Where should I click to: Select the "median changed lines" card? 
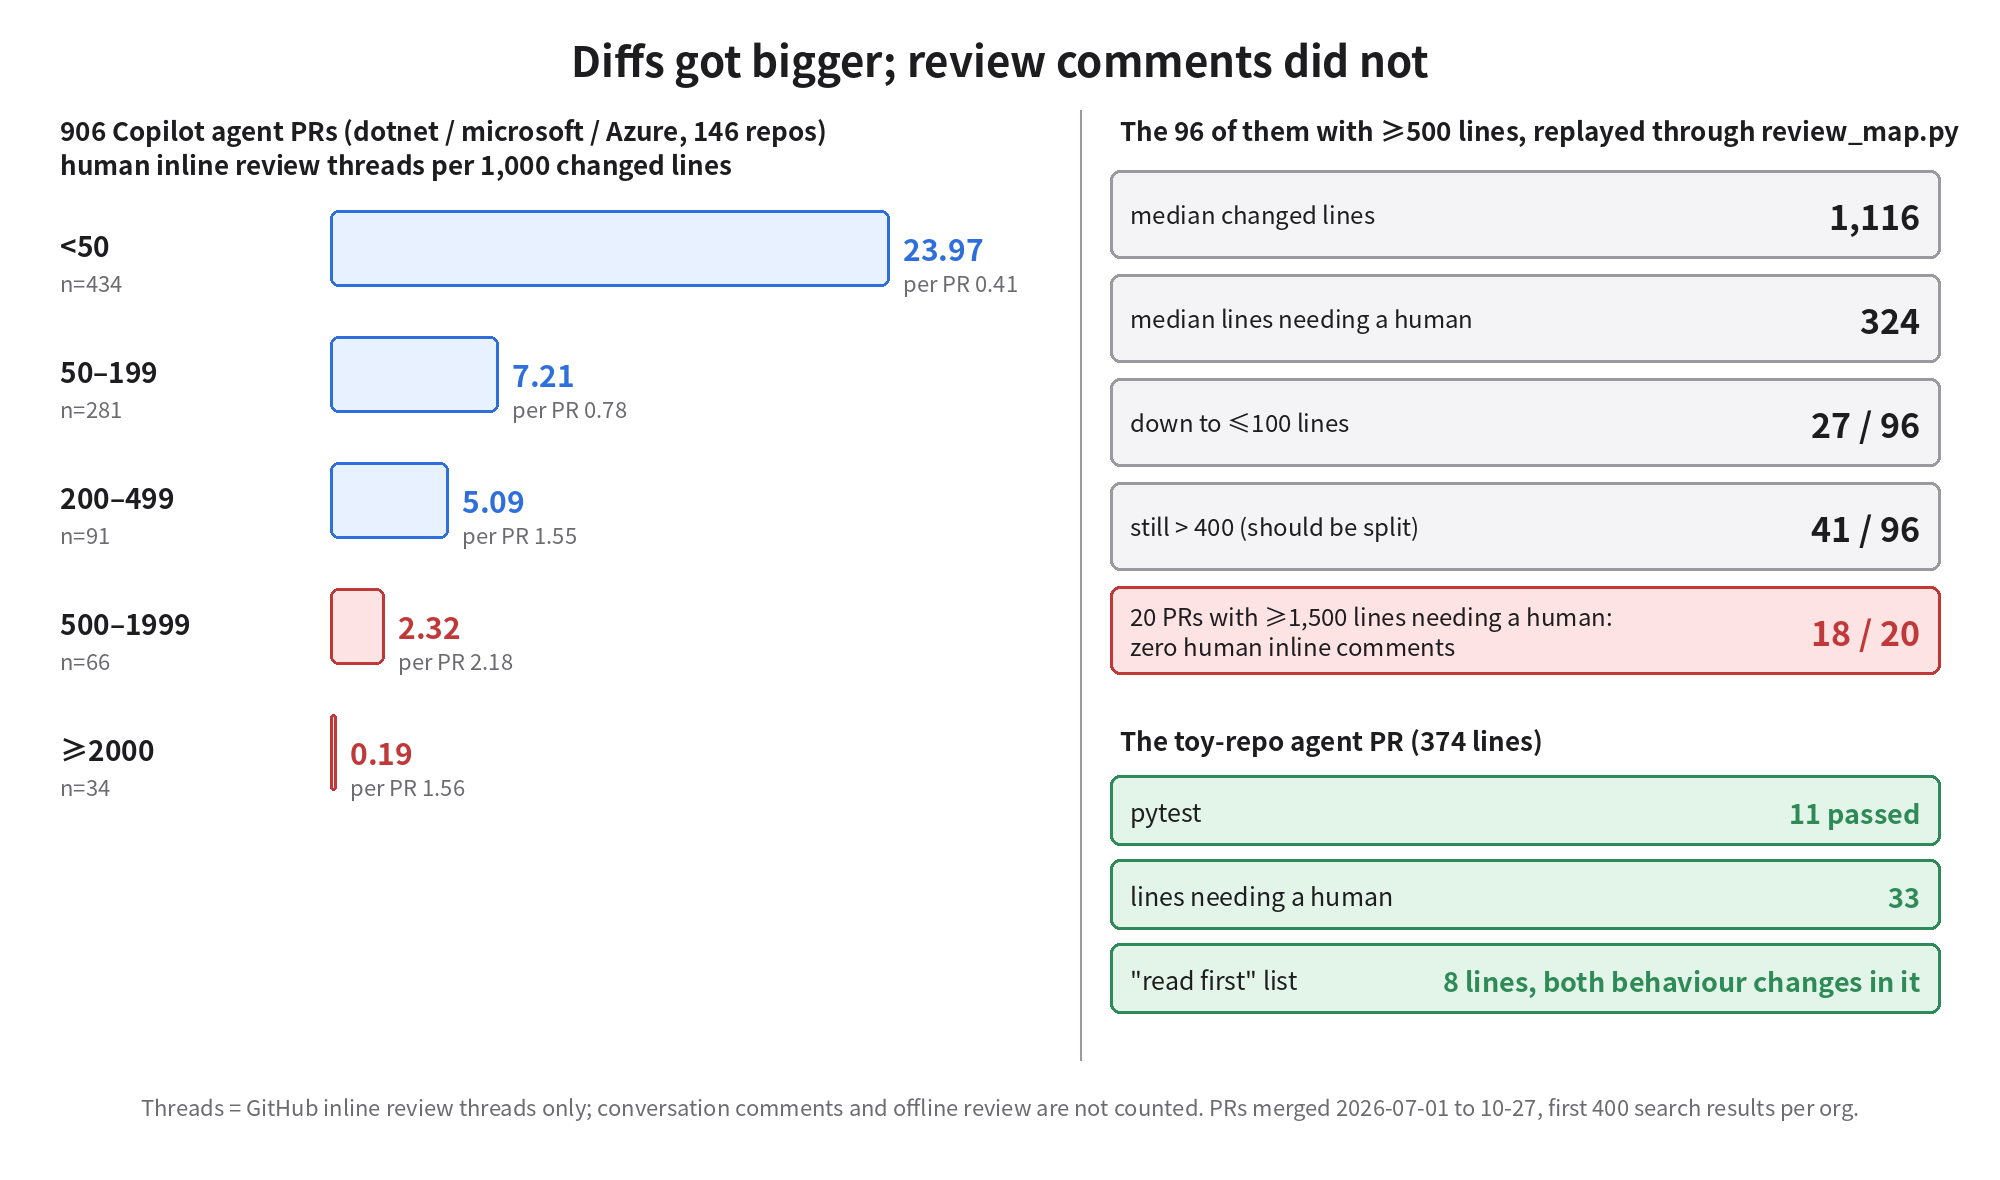click(1525, 215)
